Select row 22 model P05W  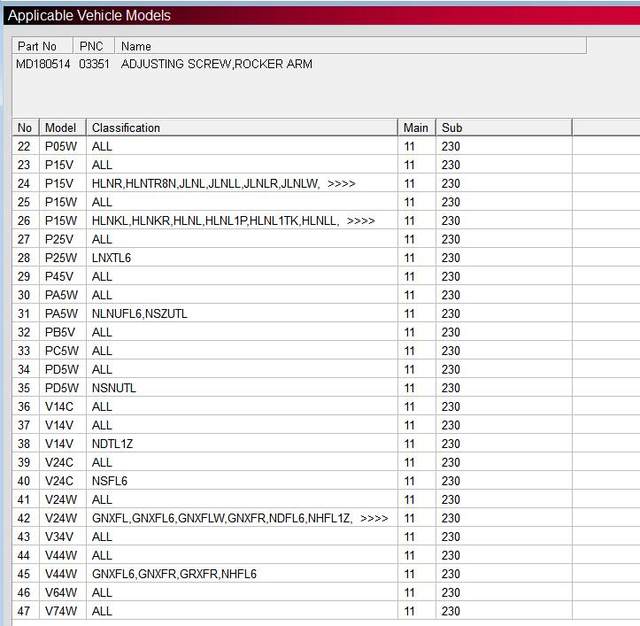pos(61,146)
